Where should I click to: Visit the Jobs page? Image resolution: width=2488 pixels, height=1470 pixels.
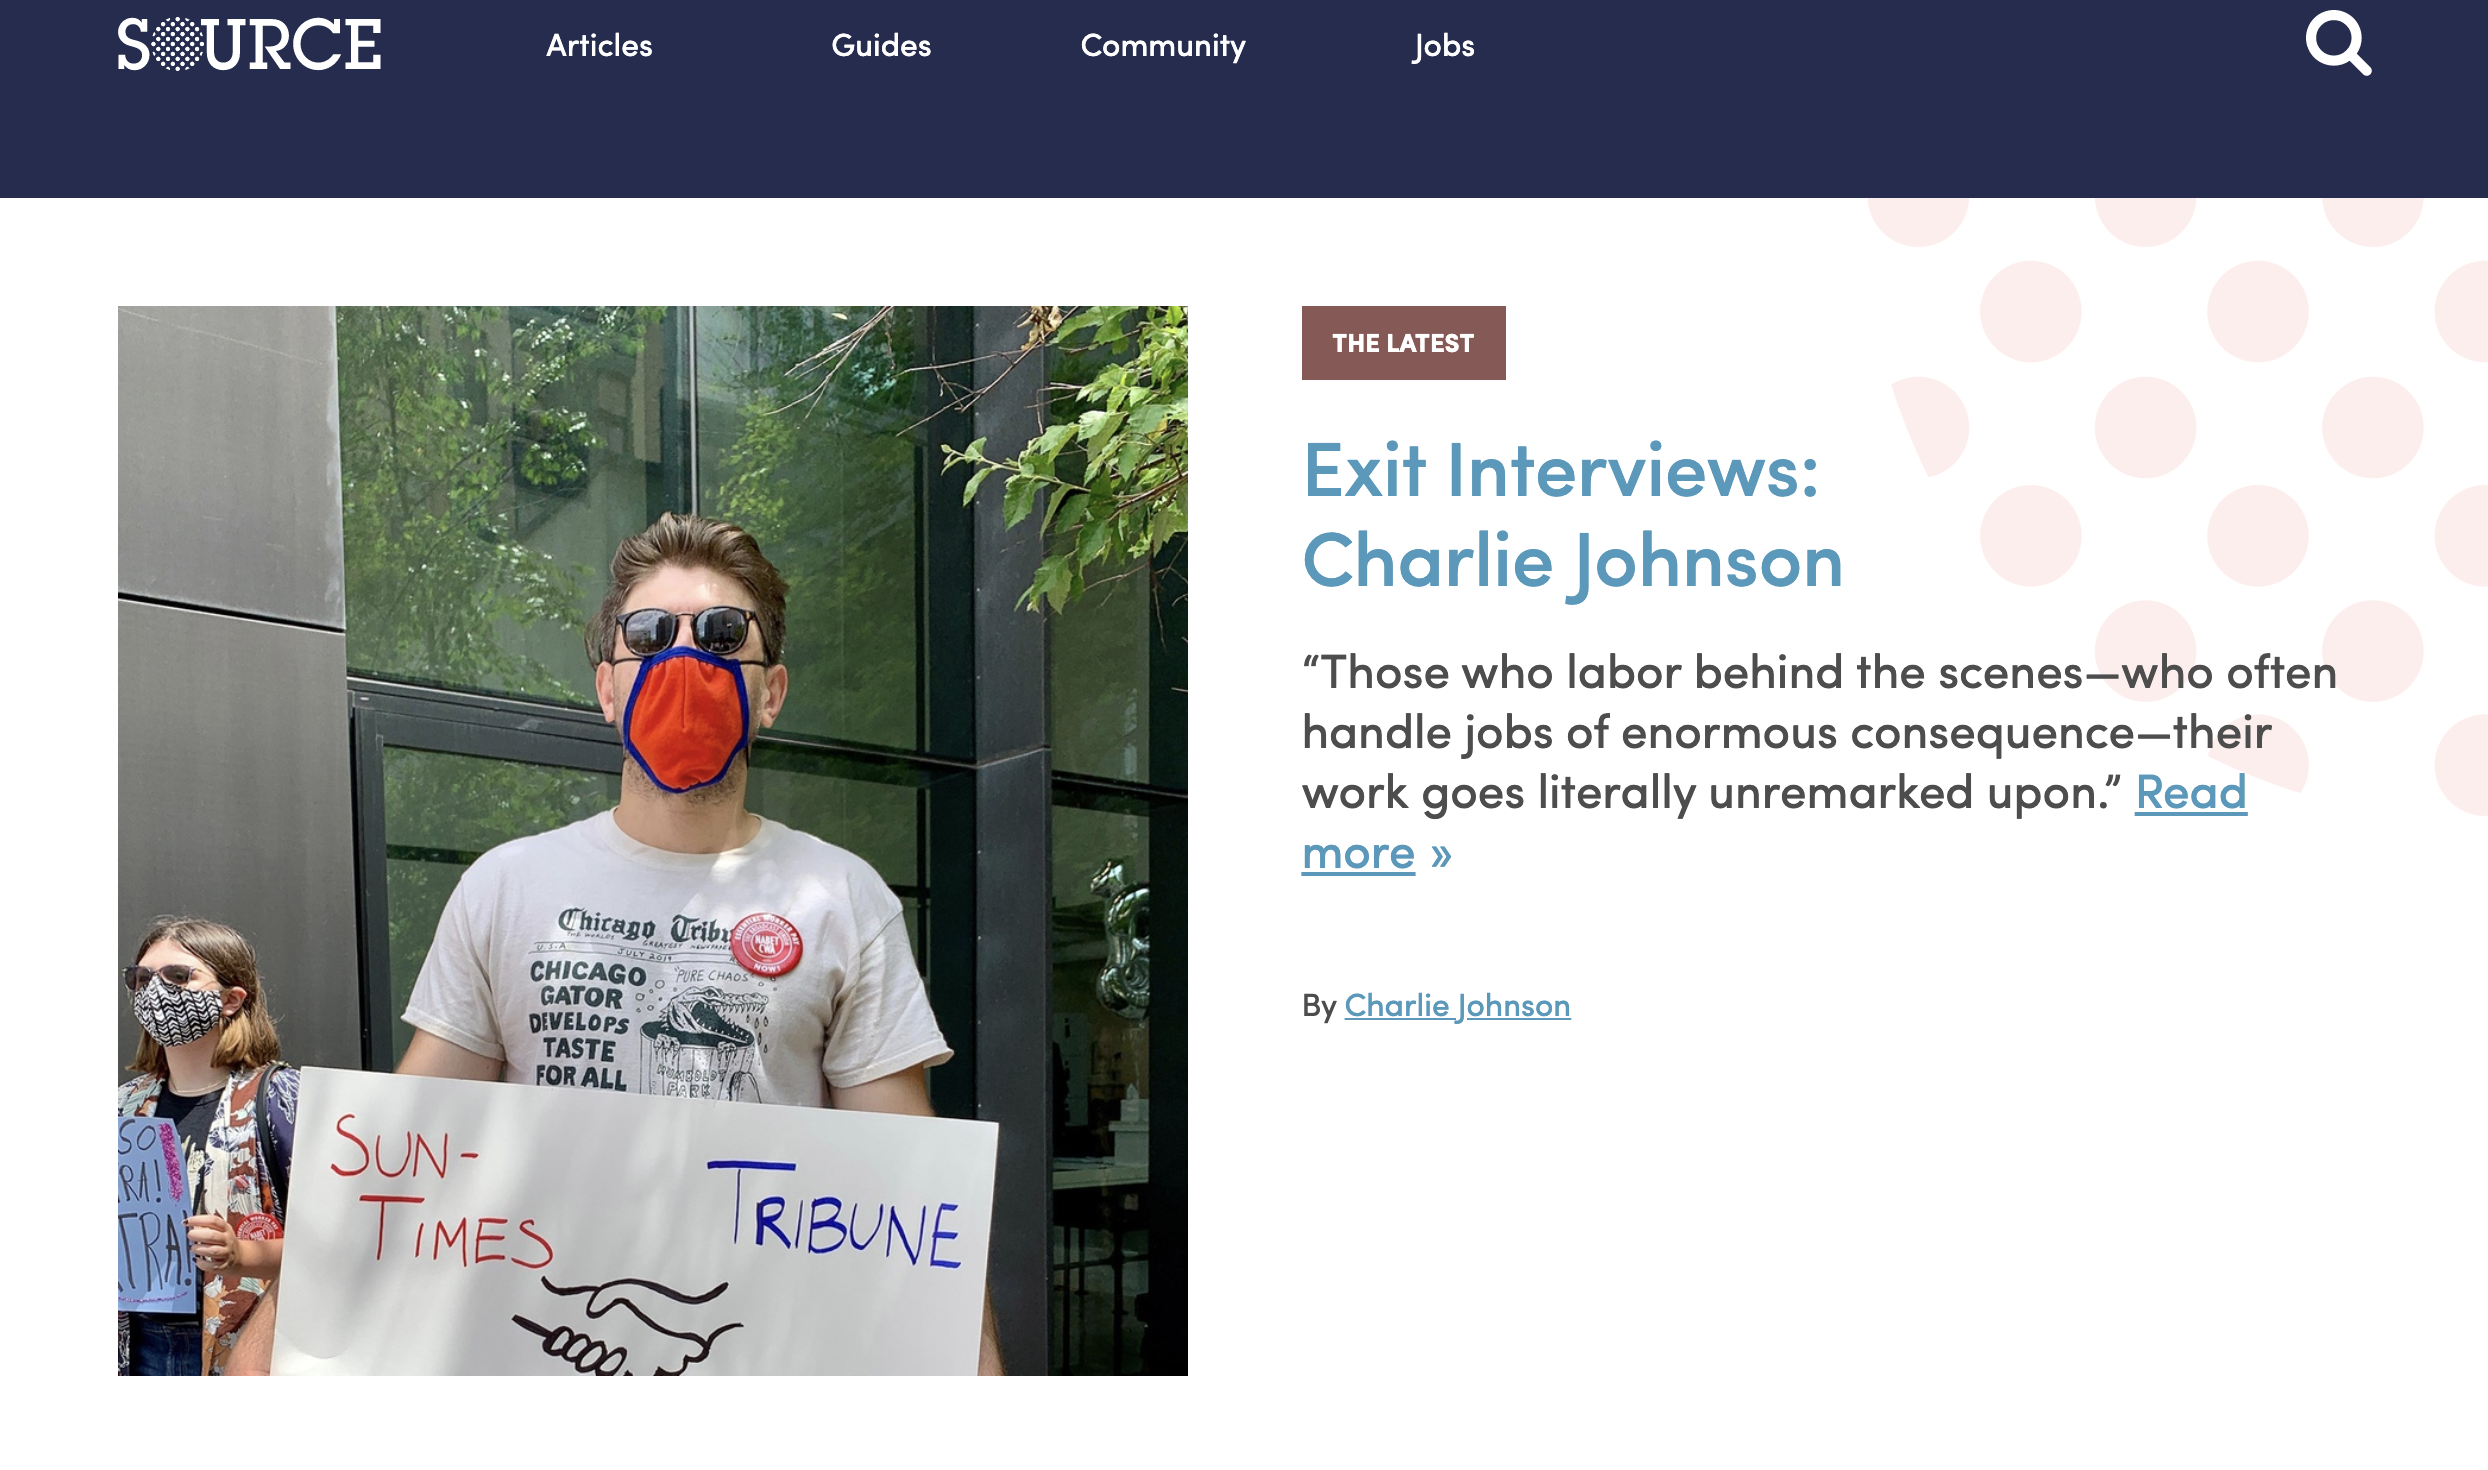pyautogui.click(x=1443, y=46)
